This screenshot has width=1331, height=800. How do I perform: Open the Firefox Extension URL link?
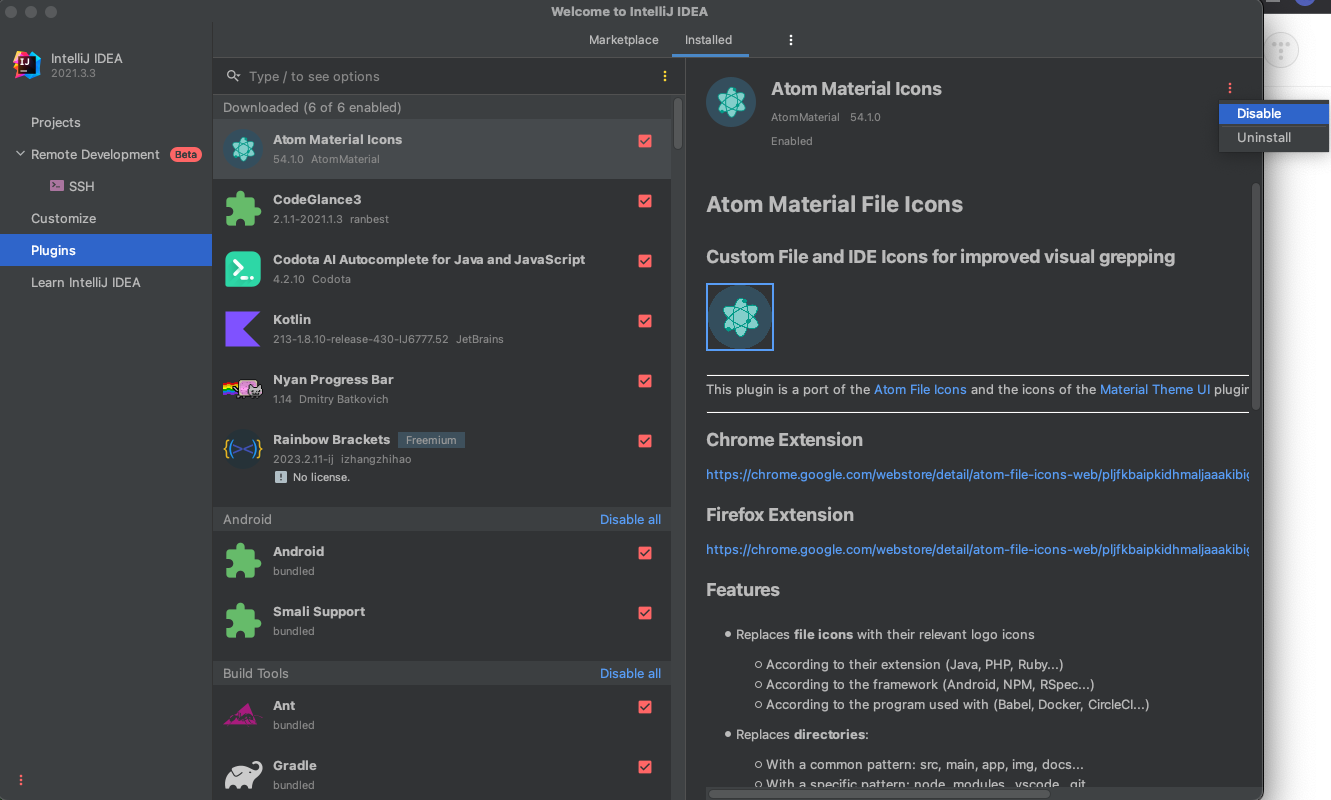point(977,549)
